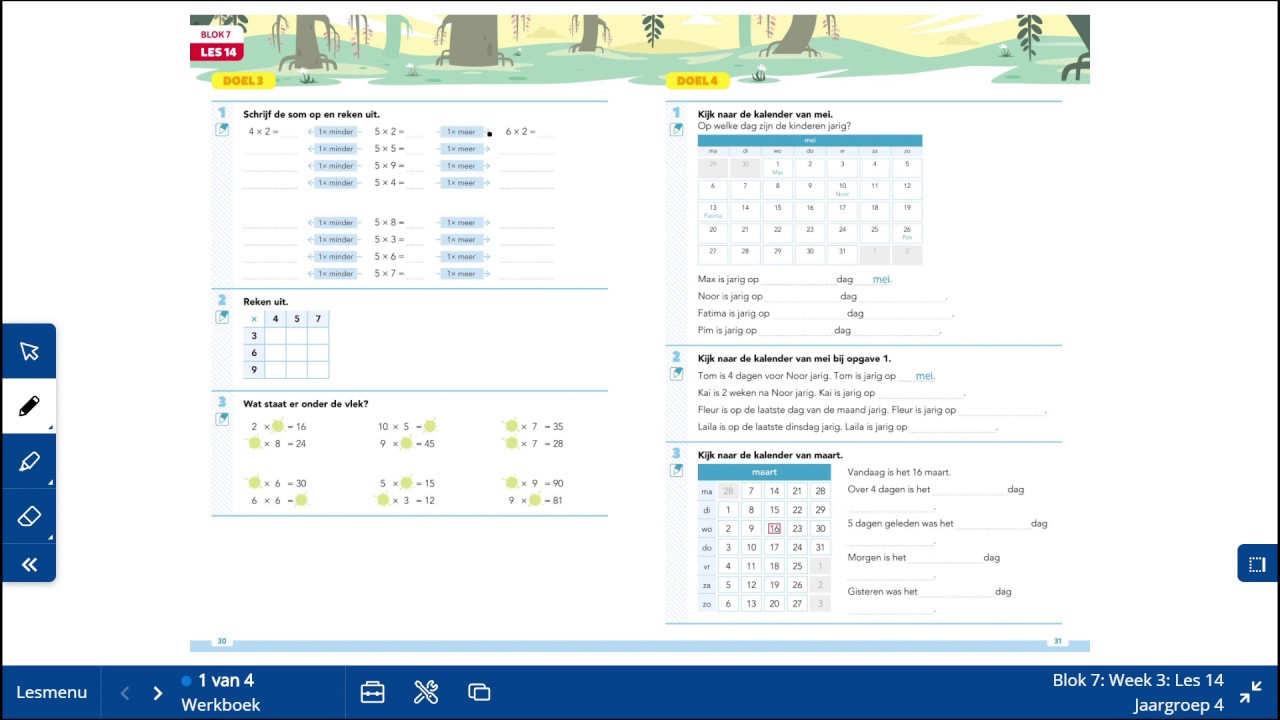The height and width of the screenshot is (720, 1280).
Task: Go to the previous page arrow
Action: pos(125,693)
